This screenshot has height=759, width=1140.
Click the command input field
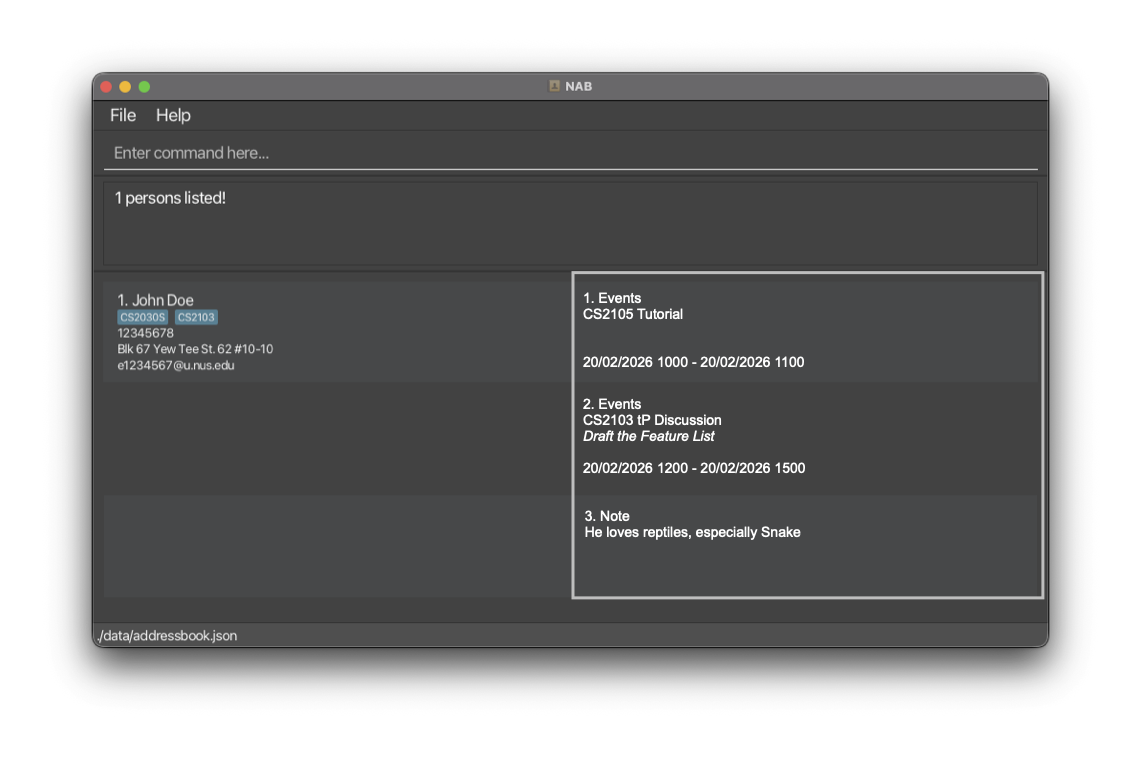(570, 153)
